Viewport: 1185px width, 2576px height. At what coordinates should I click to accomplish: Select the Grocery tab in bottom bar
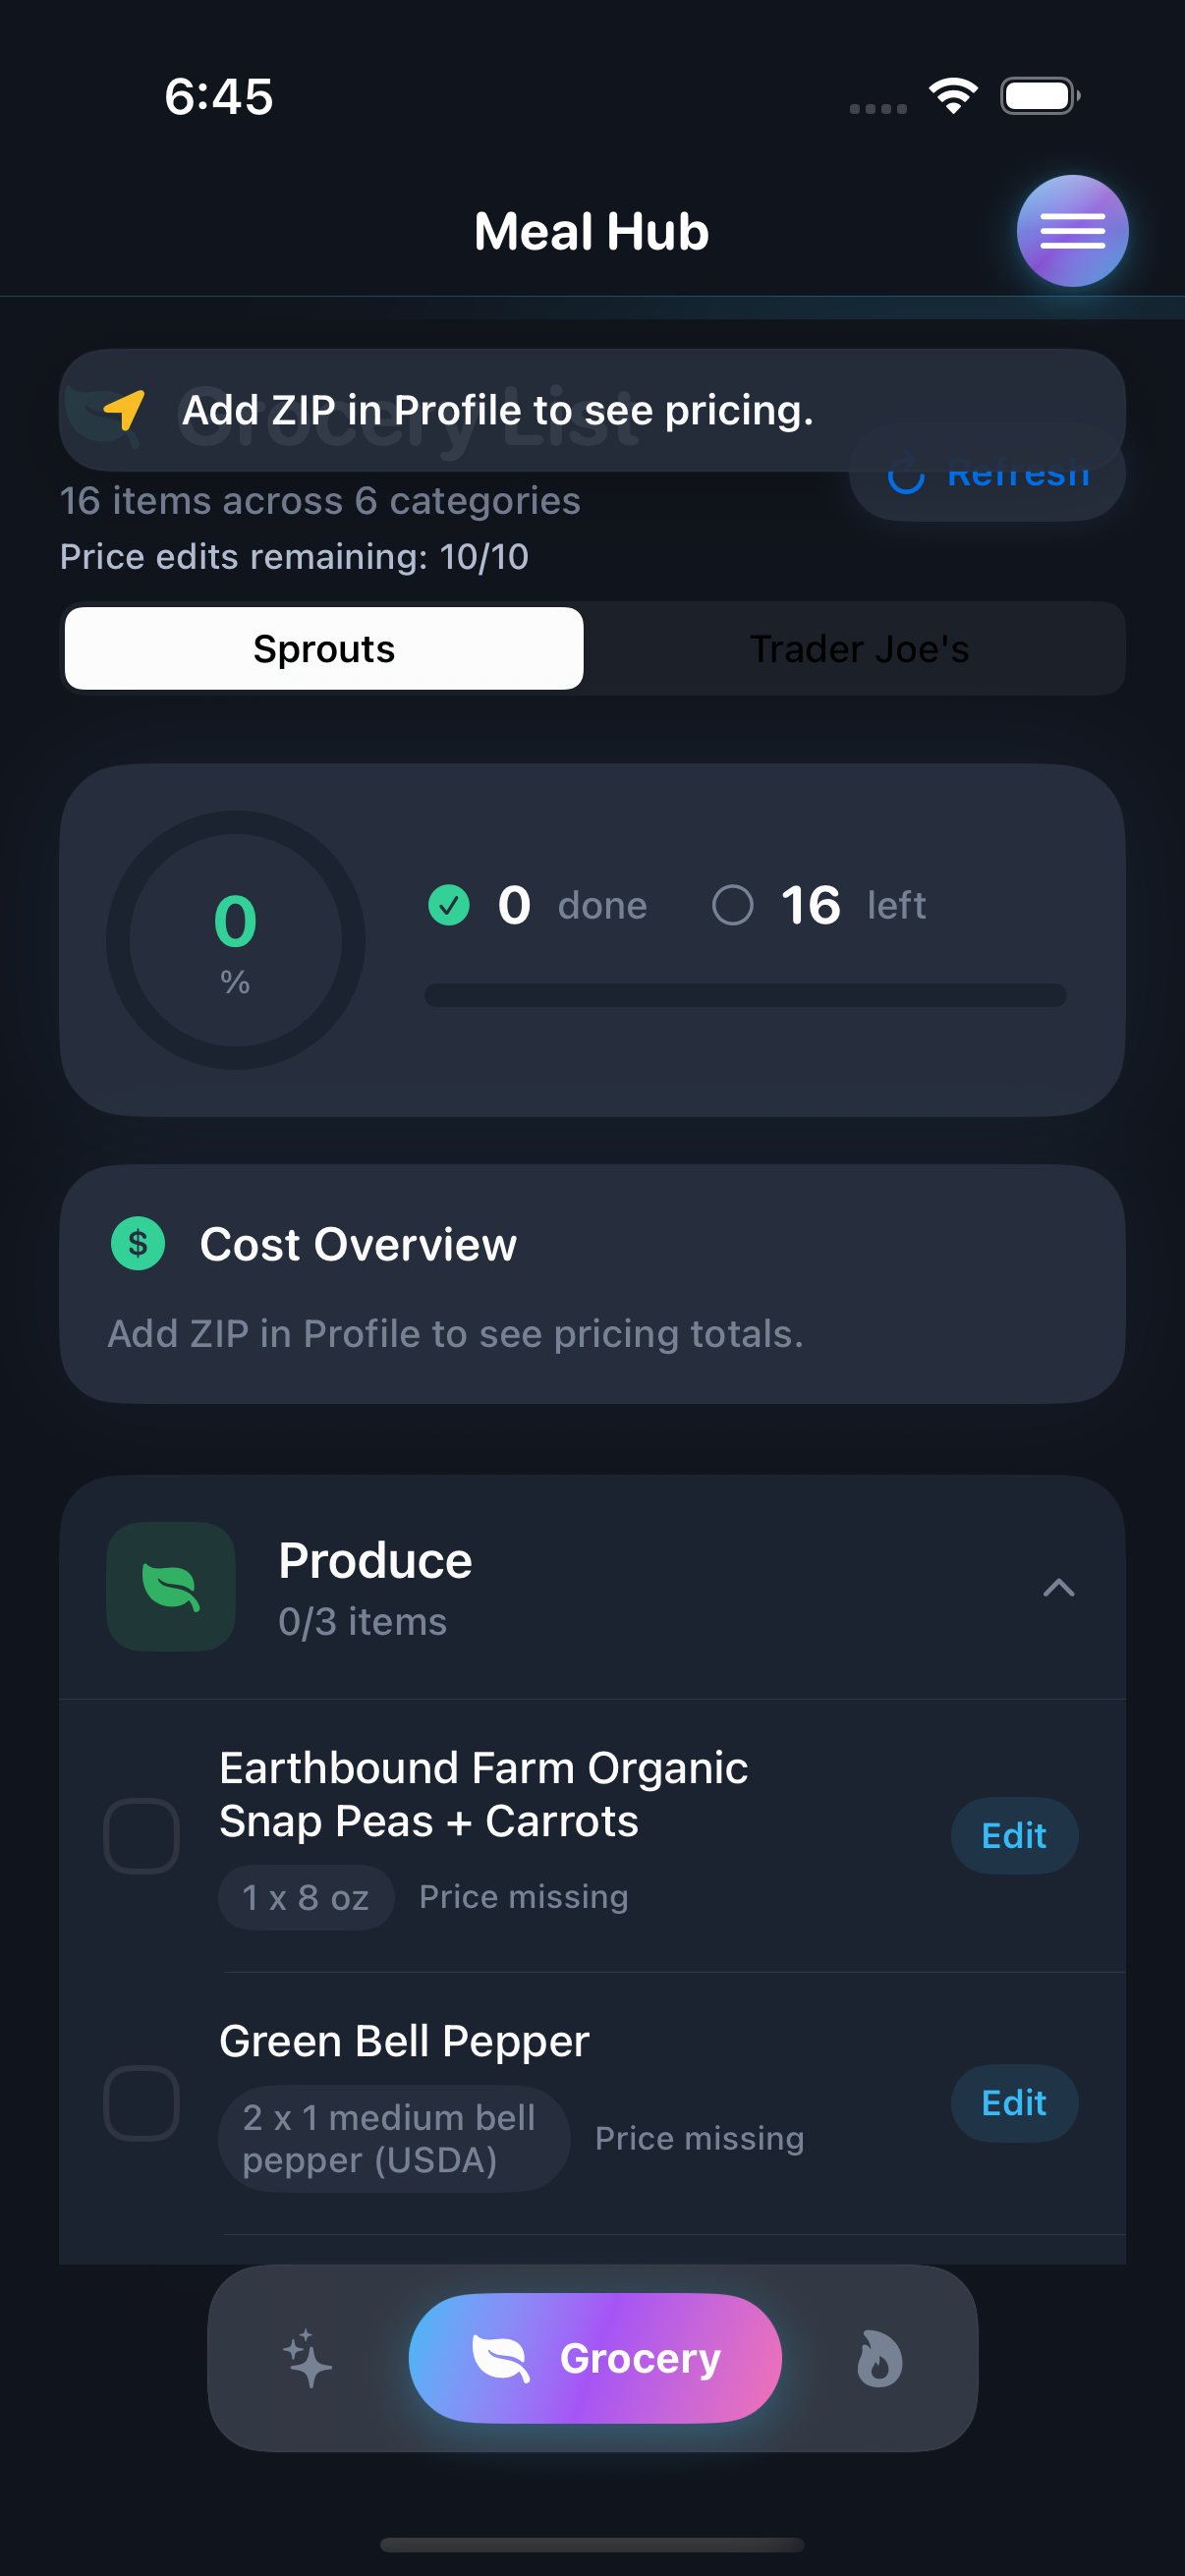pos(595,2358)
